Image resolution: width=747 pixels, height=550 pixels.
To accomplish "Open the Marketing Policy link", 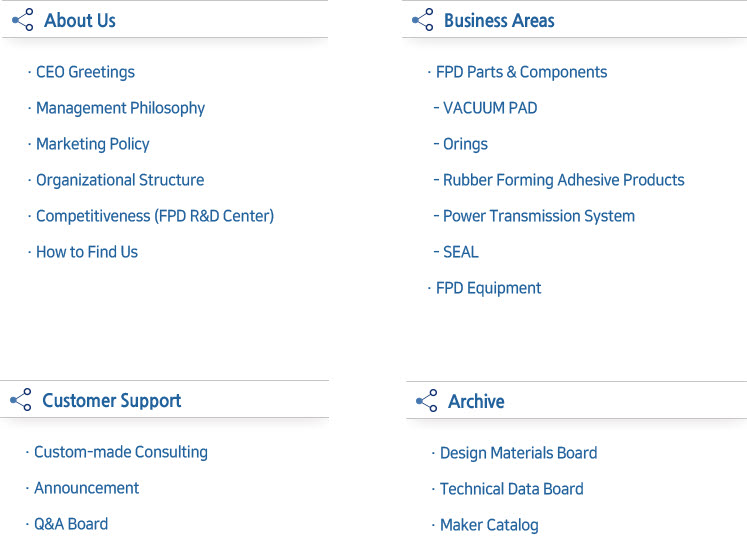I will (92, 144).
